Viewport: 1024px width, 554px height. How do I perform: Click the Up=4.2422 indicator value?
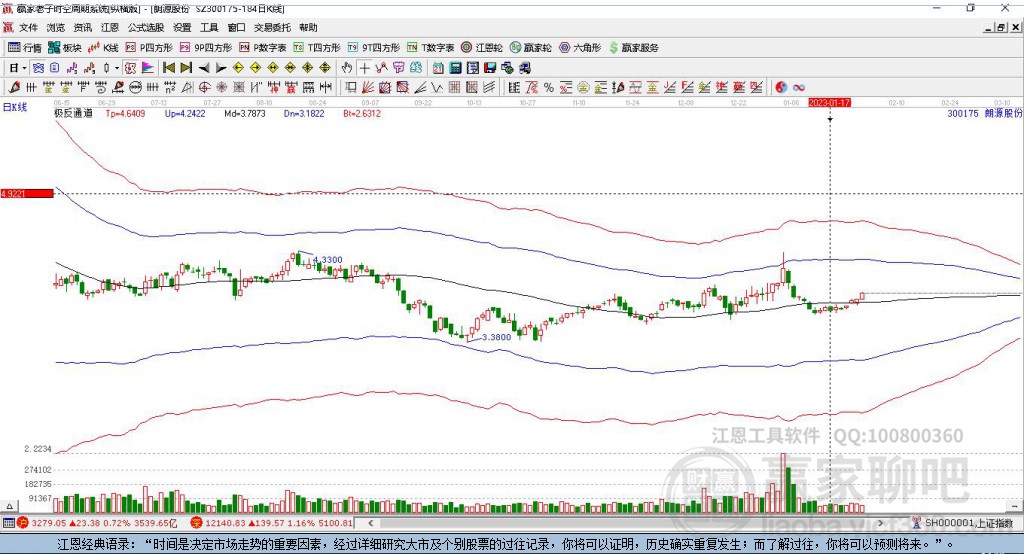[185, 114]
